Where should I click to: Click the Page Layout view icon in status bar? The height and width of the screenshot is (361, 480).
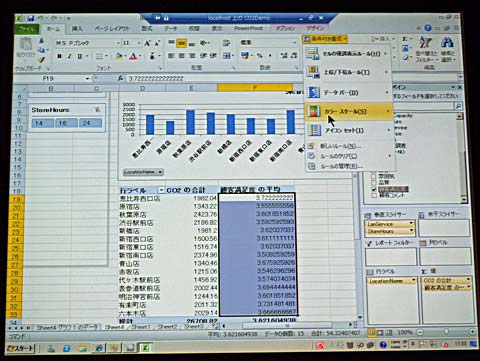[x=380, y=332]
